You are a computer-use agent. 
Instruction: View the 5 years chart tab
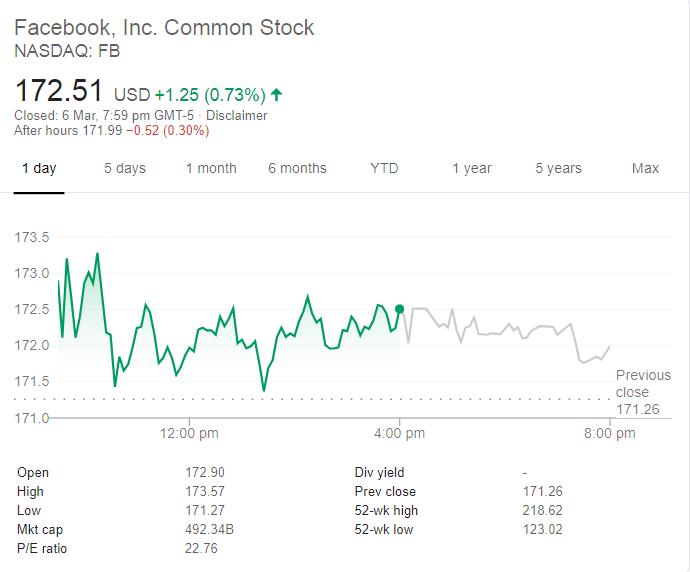558,168
